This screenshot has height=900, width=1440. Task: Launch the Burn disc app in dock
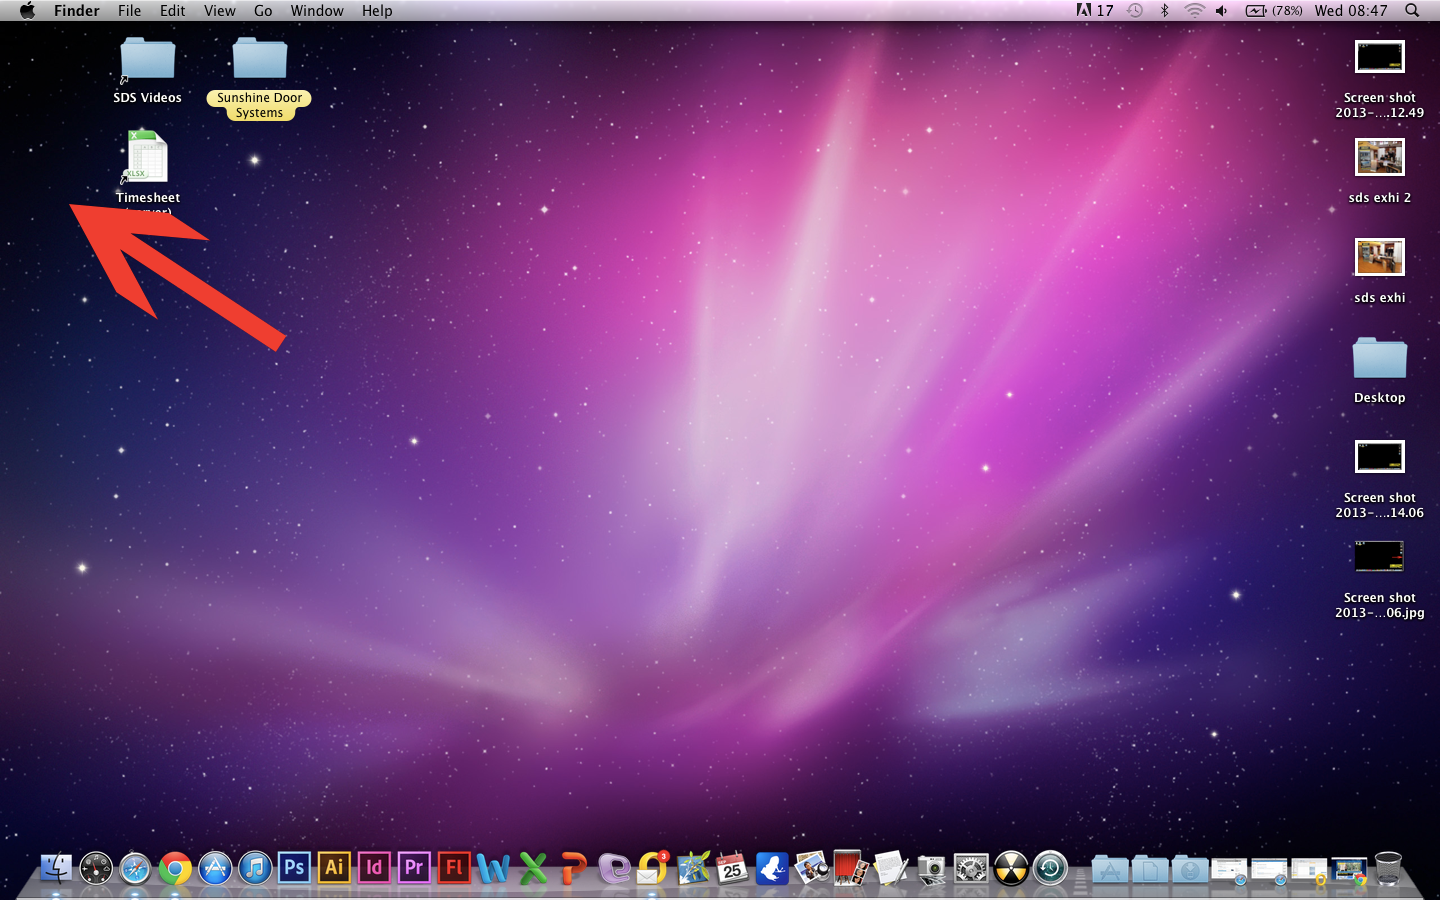coord(1010,868)
